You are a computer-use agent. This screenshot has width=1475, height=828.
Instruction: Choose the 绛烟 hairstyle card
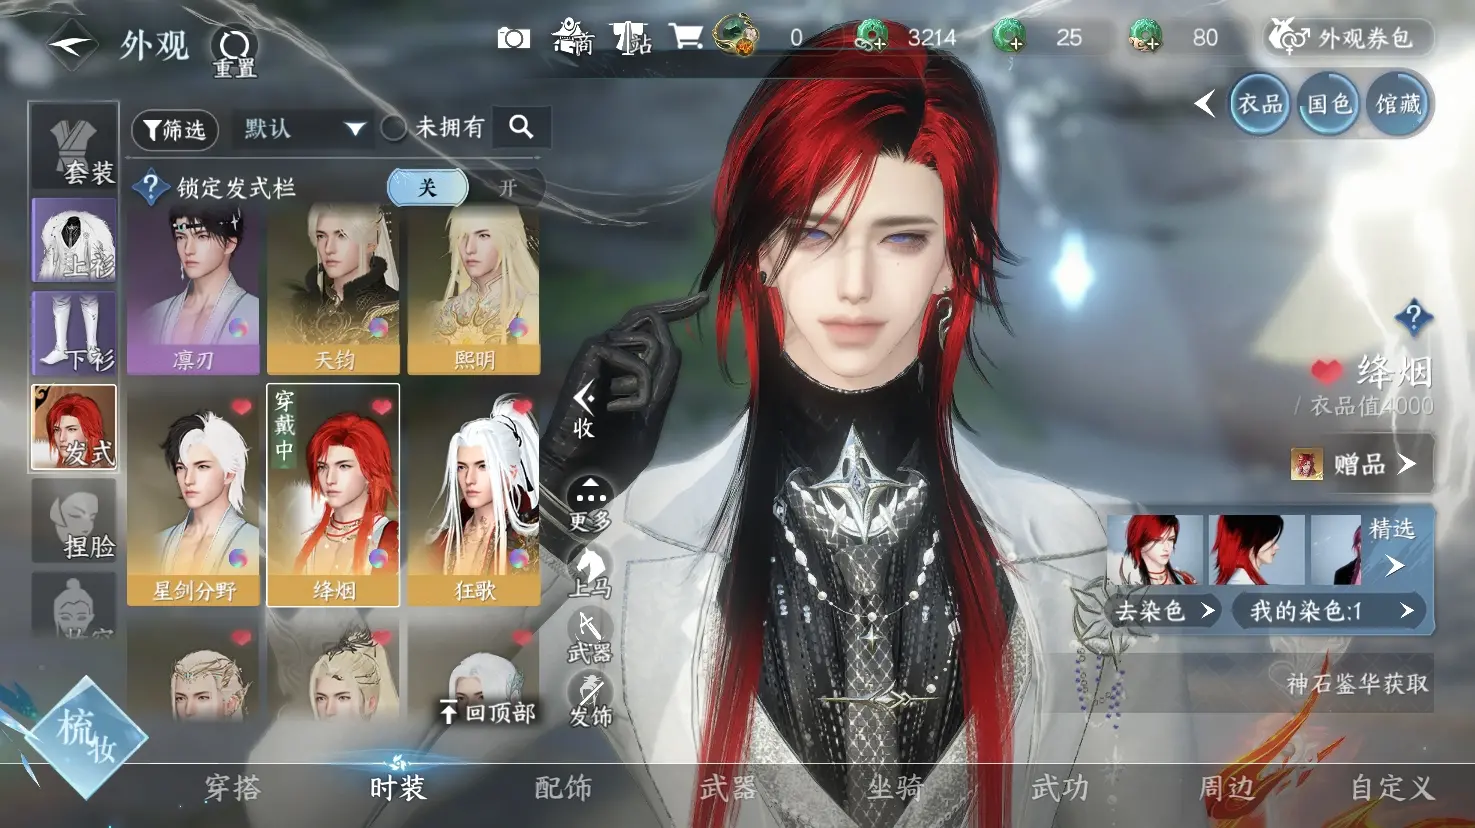(x=333, y=495)
